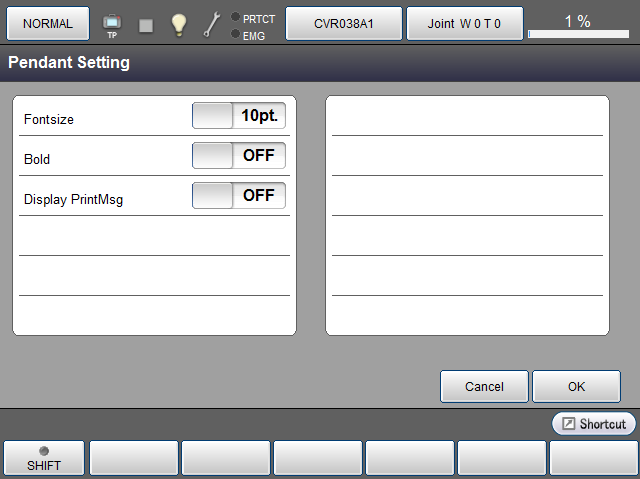The width and height of the screenshot is (640, 479).
Task: Click the PRTCT indicator light
Action: coord(234,17)
